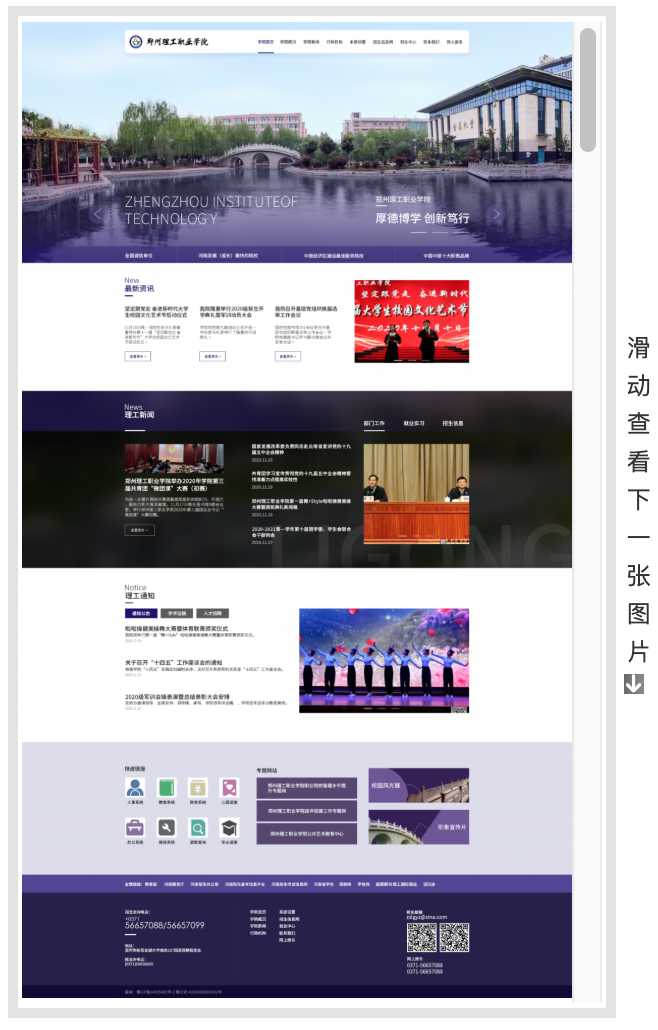Open the dance performance photo thumbnail
Screen dimensions: 658x1030
coord(384,660)
